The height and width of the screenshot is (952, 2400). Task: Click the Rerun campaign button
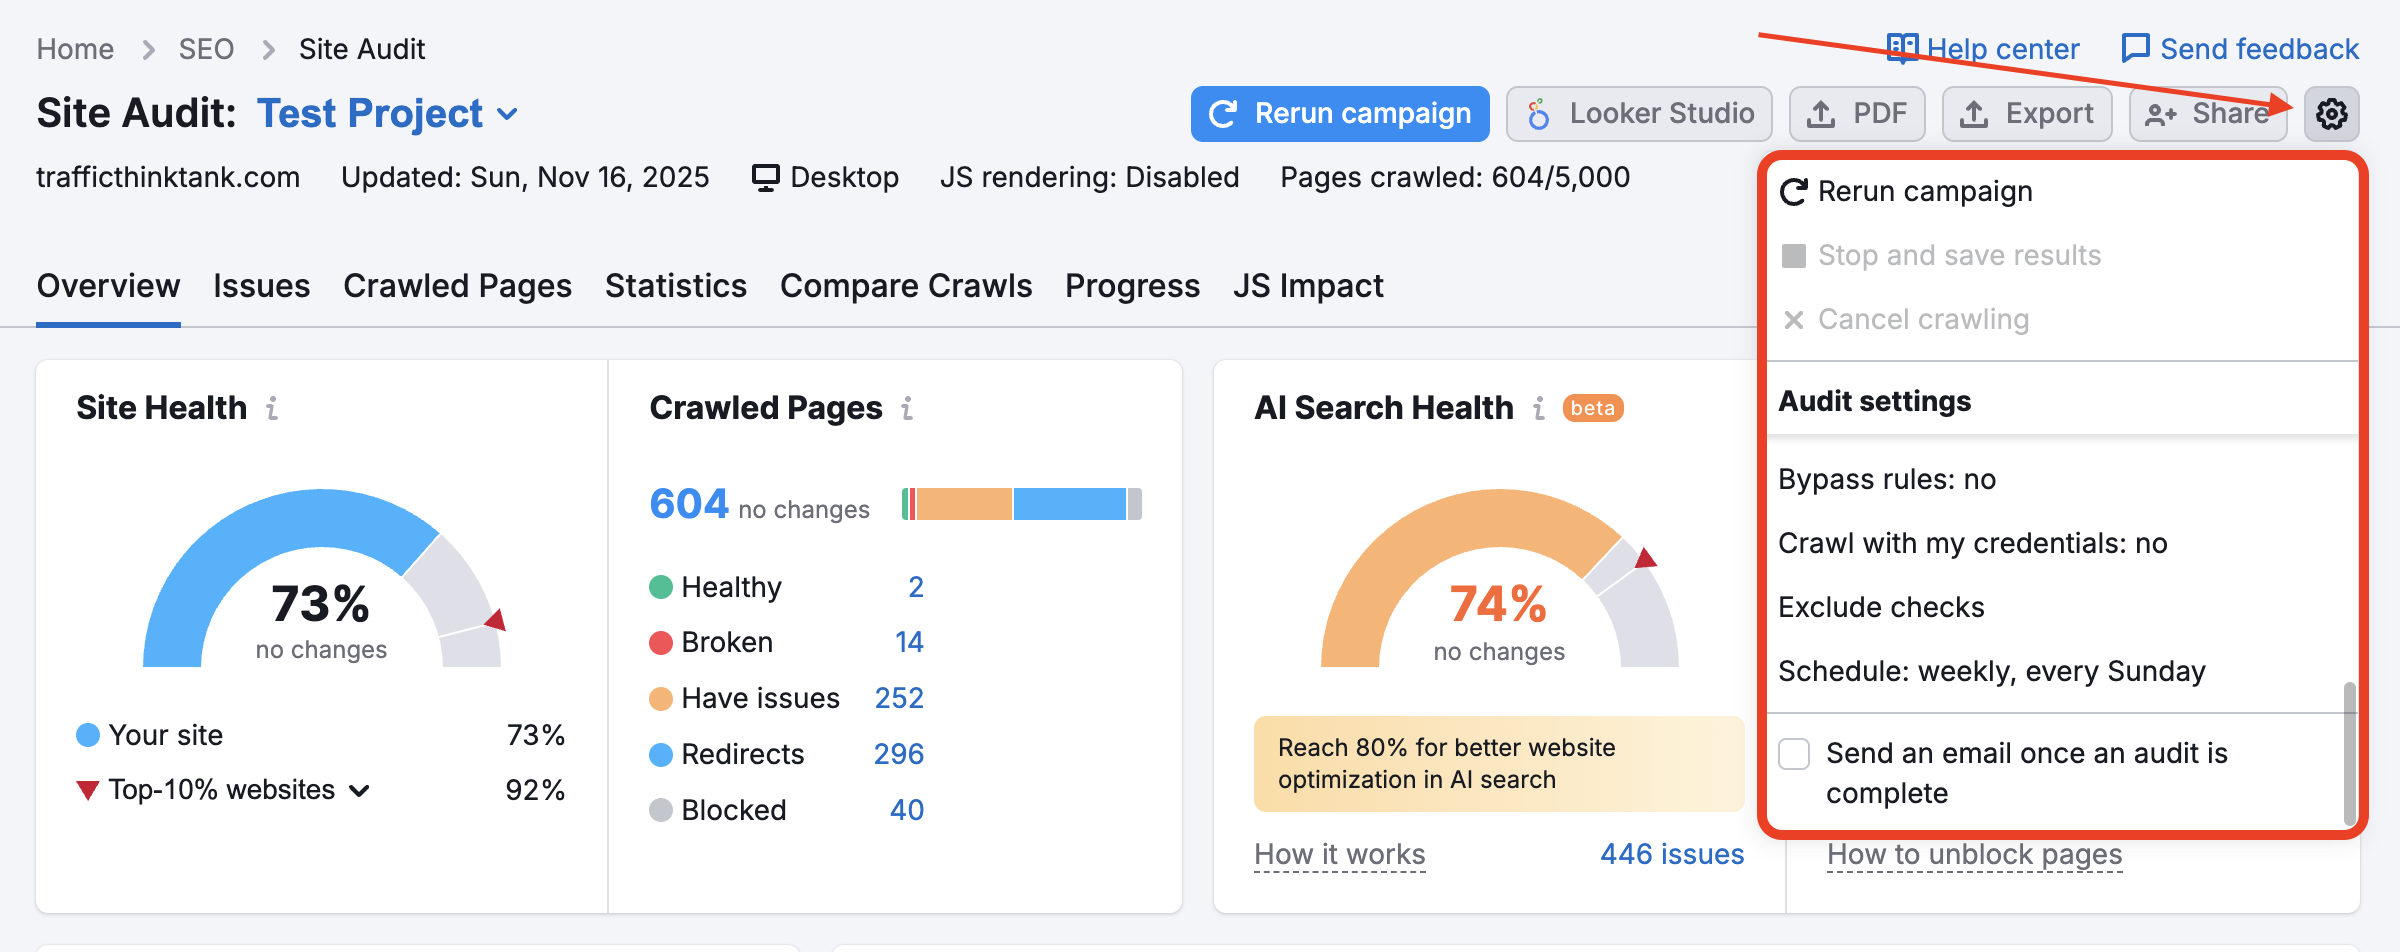tap(1339, 113)
